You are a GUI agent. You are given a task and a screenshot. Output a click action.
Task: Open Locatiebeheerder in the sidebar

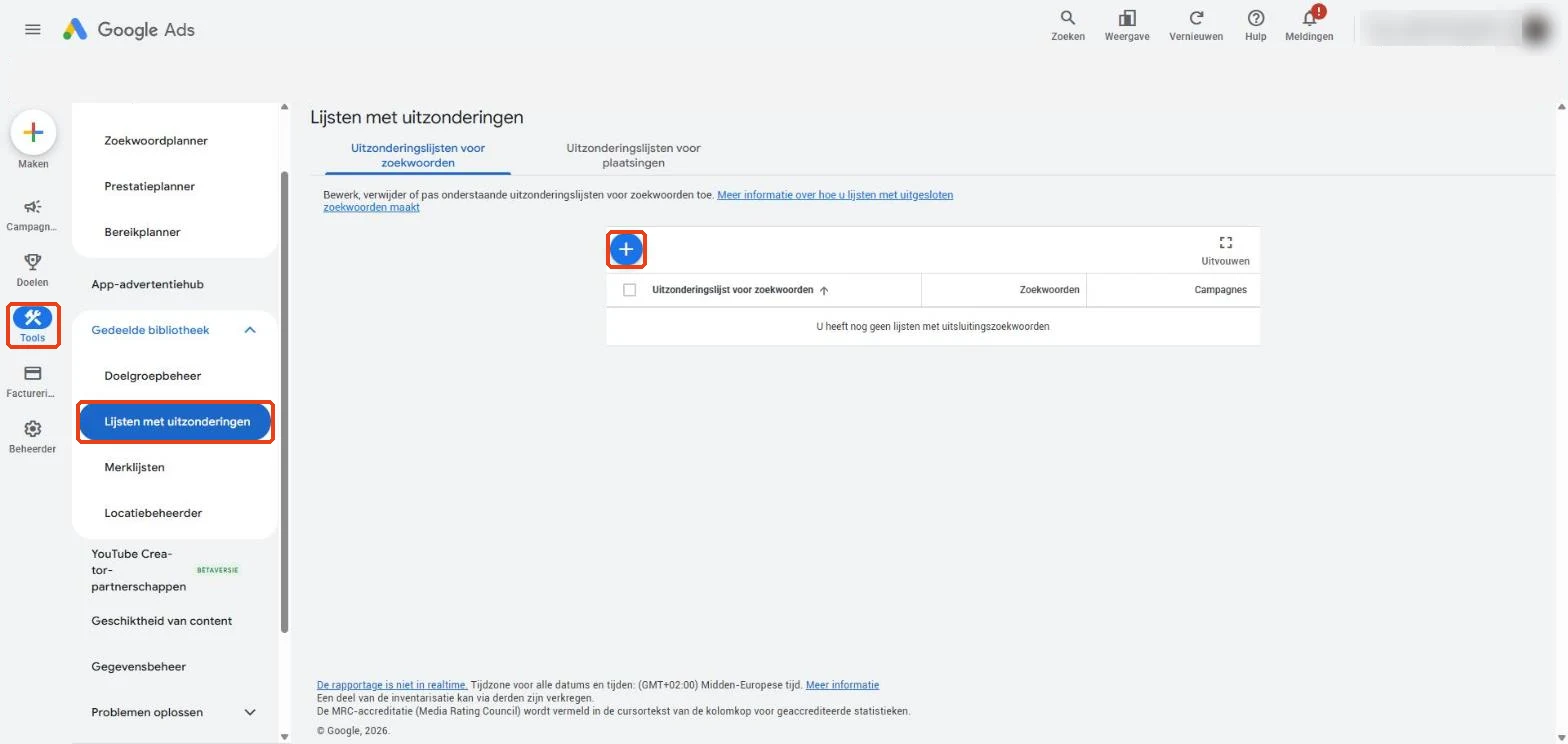pyautogui.click(x=153, y=513)
